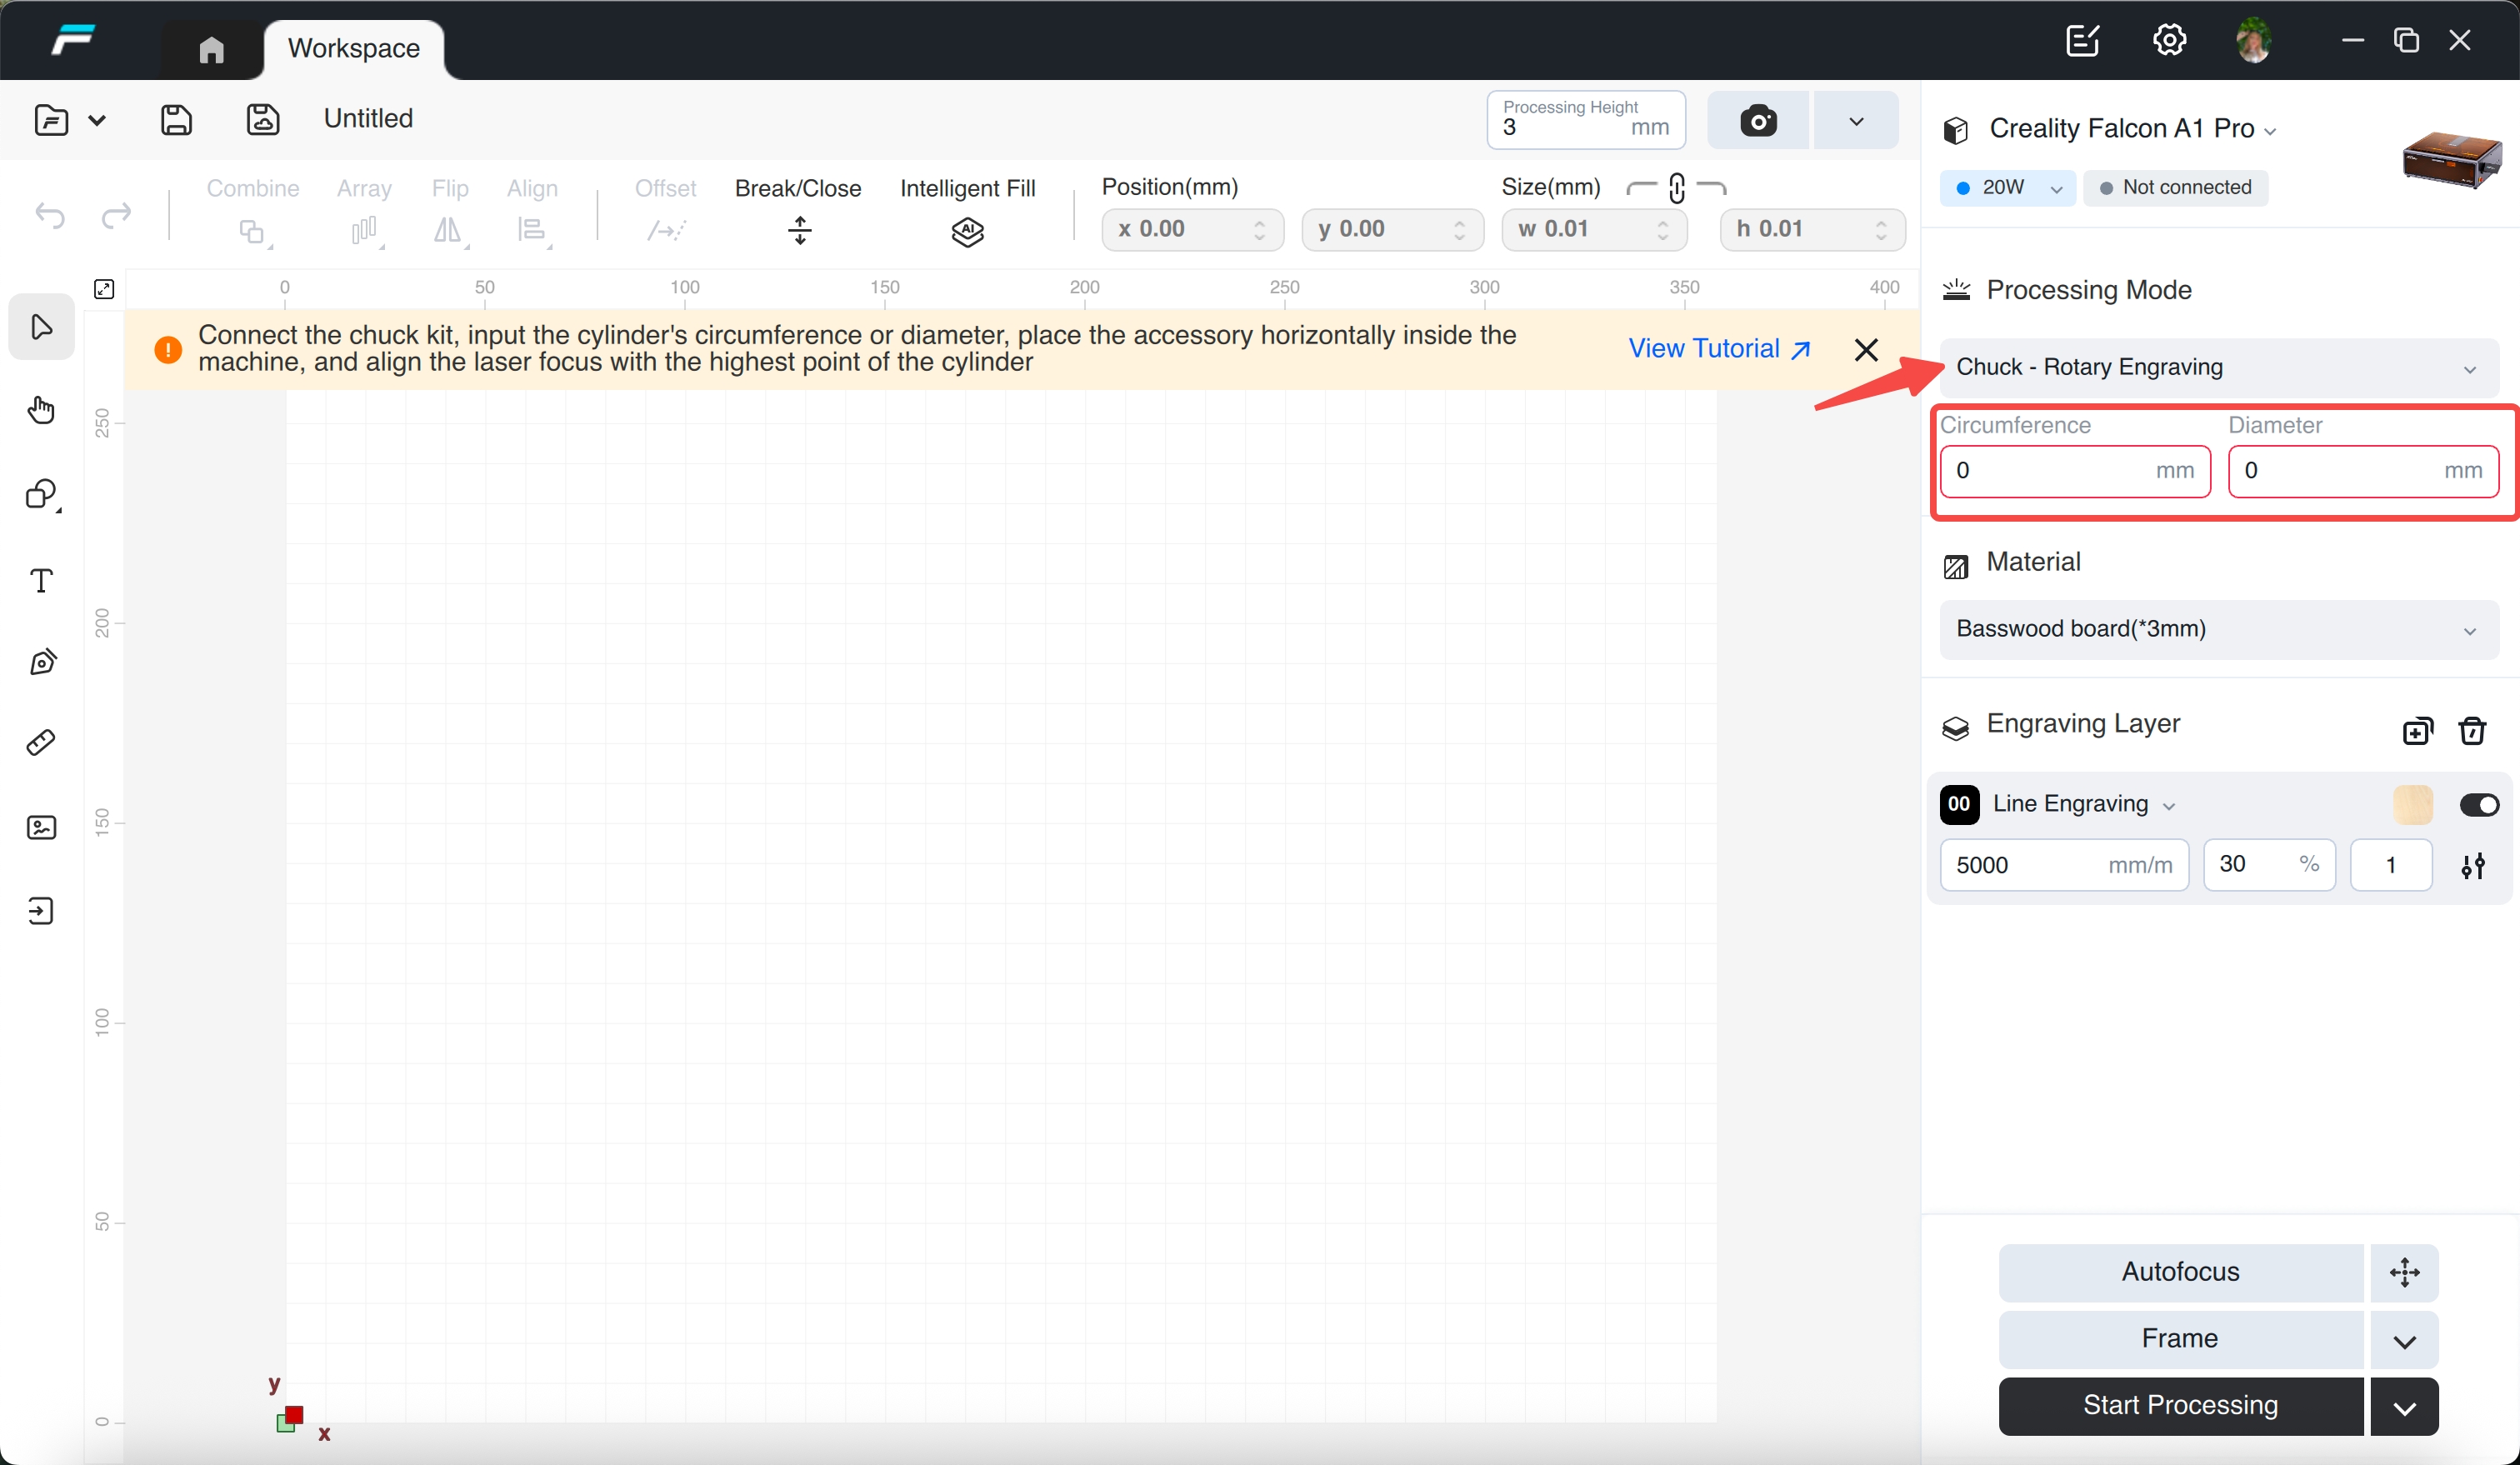This screenshot has height=1465, width=2520.
Task: Click the Line Engraving layer color swatch
Action: point(2412,805)
